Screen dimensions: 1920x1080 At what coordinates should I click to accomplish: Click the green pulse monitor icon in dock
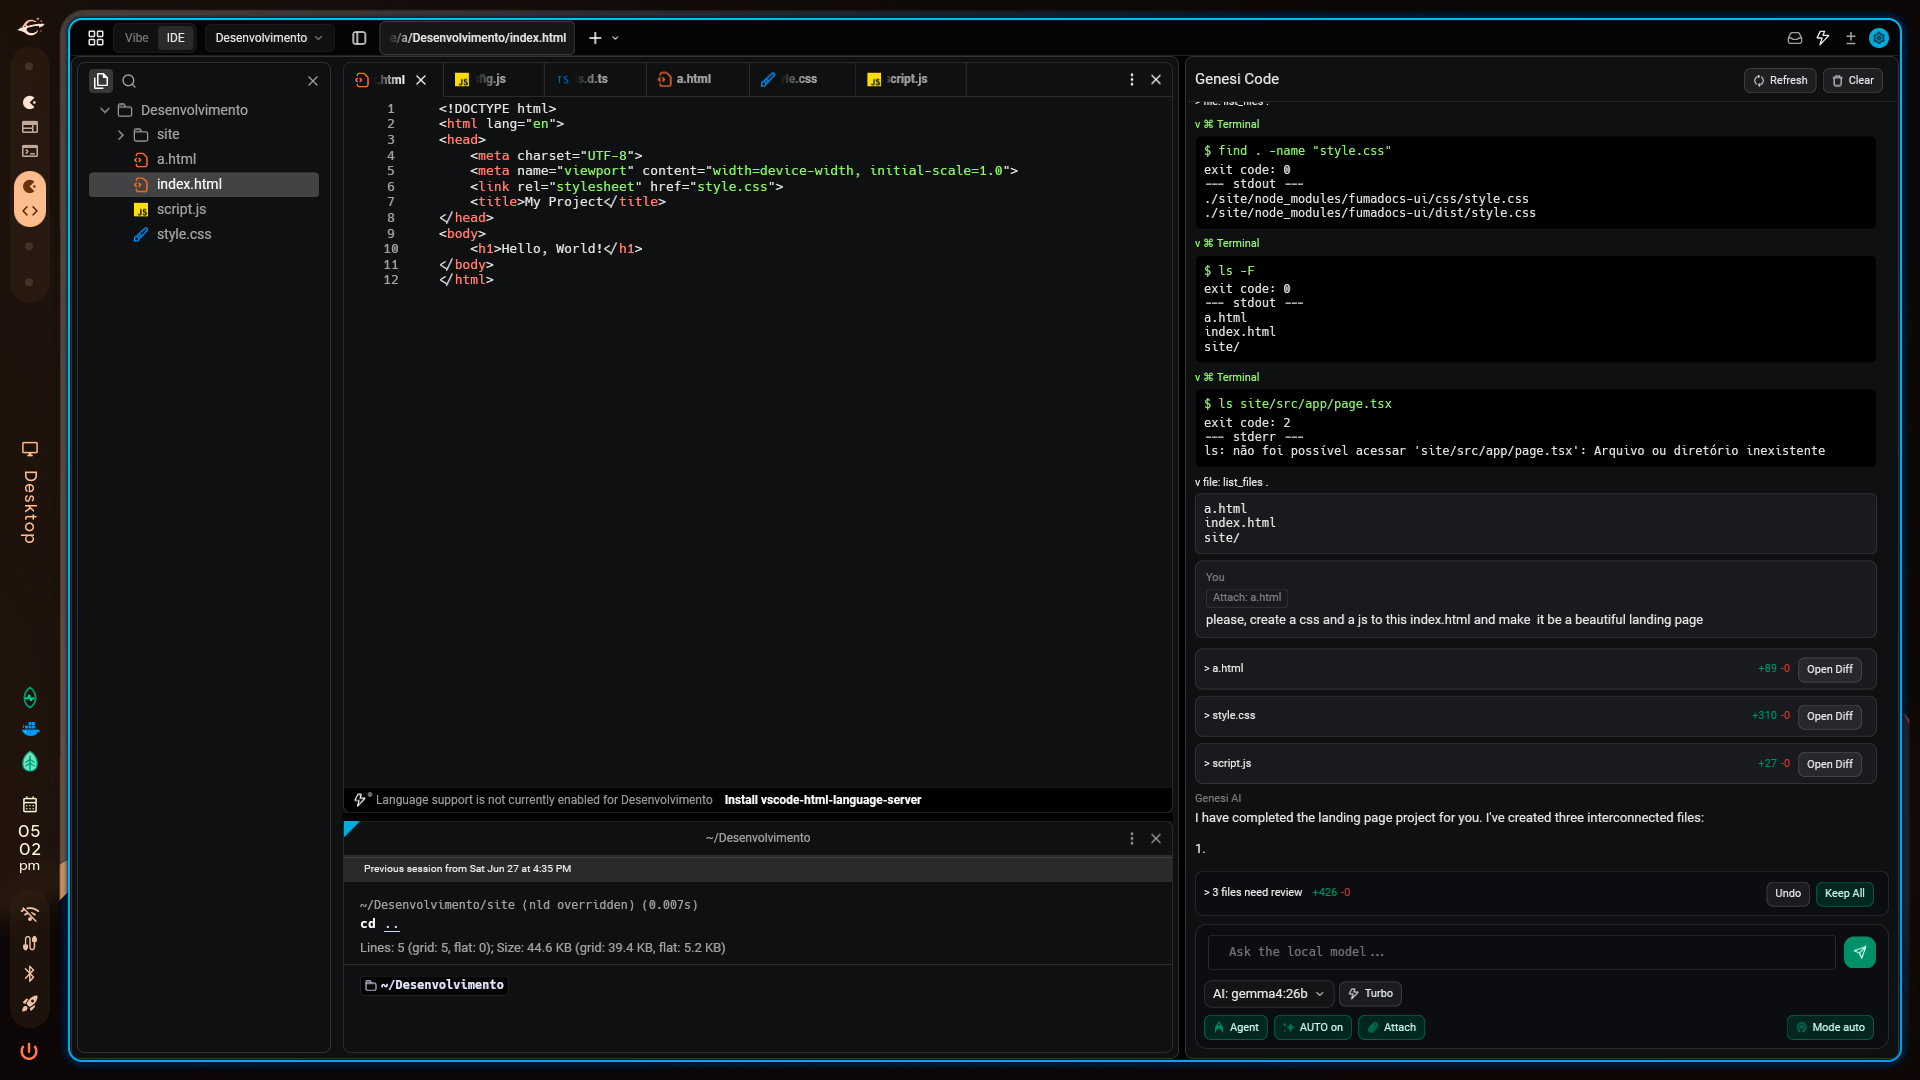point(30,697)
